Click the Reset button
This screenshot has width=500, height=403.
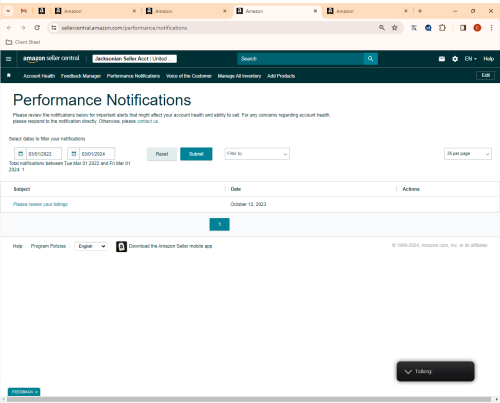pyautogui.click(x=162, y=154)
